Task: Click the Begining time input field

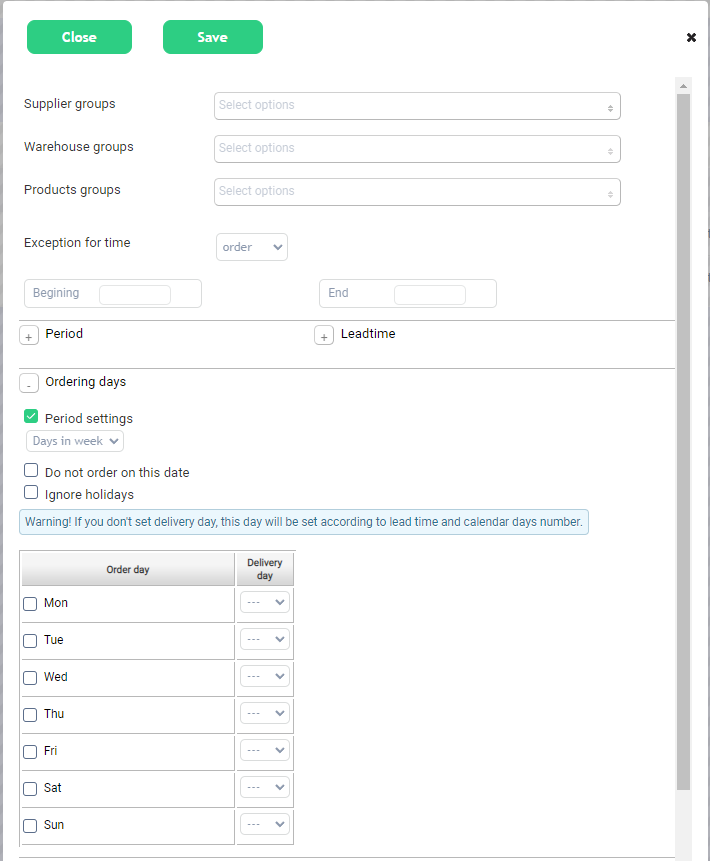Action: click(x=135, y=294)
